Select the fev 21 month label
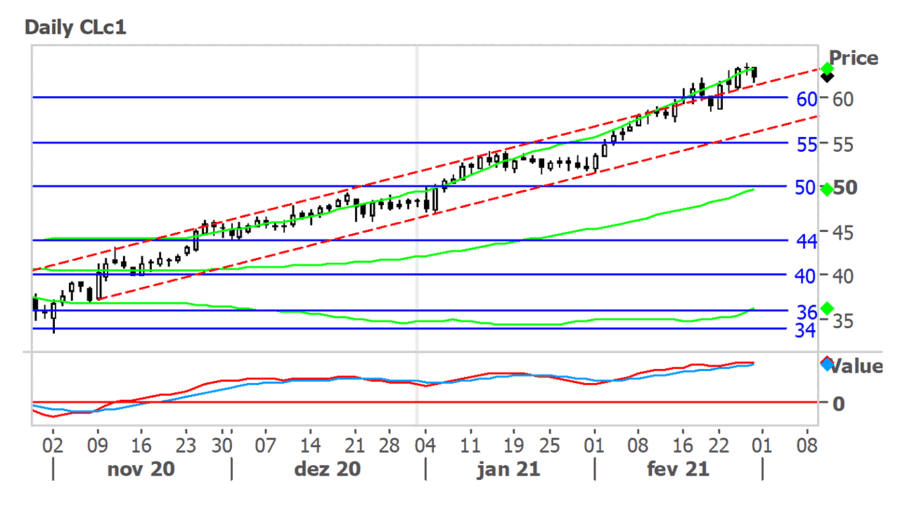 678,469
